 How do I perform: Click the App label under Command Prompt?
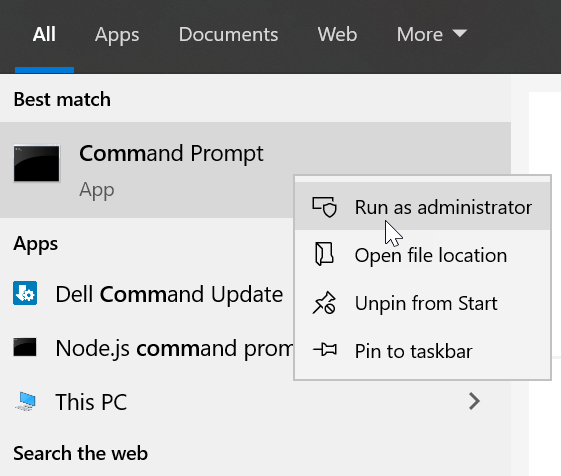(97, 190)
